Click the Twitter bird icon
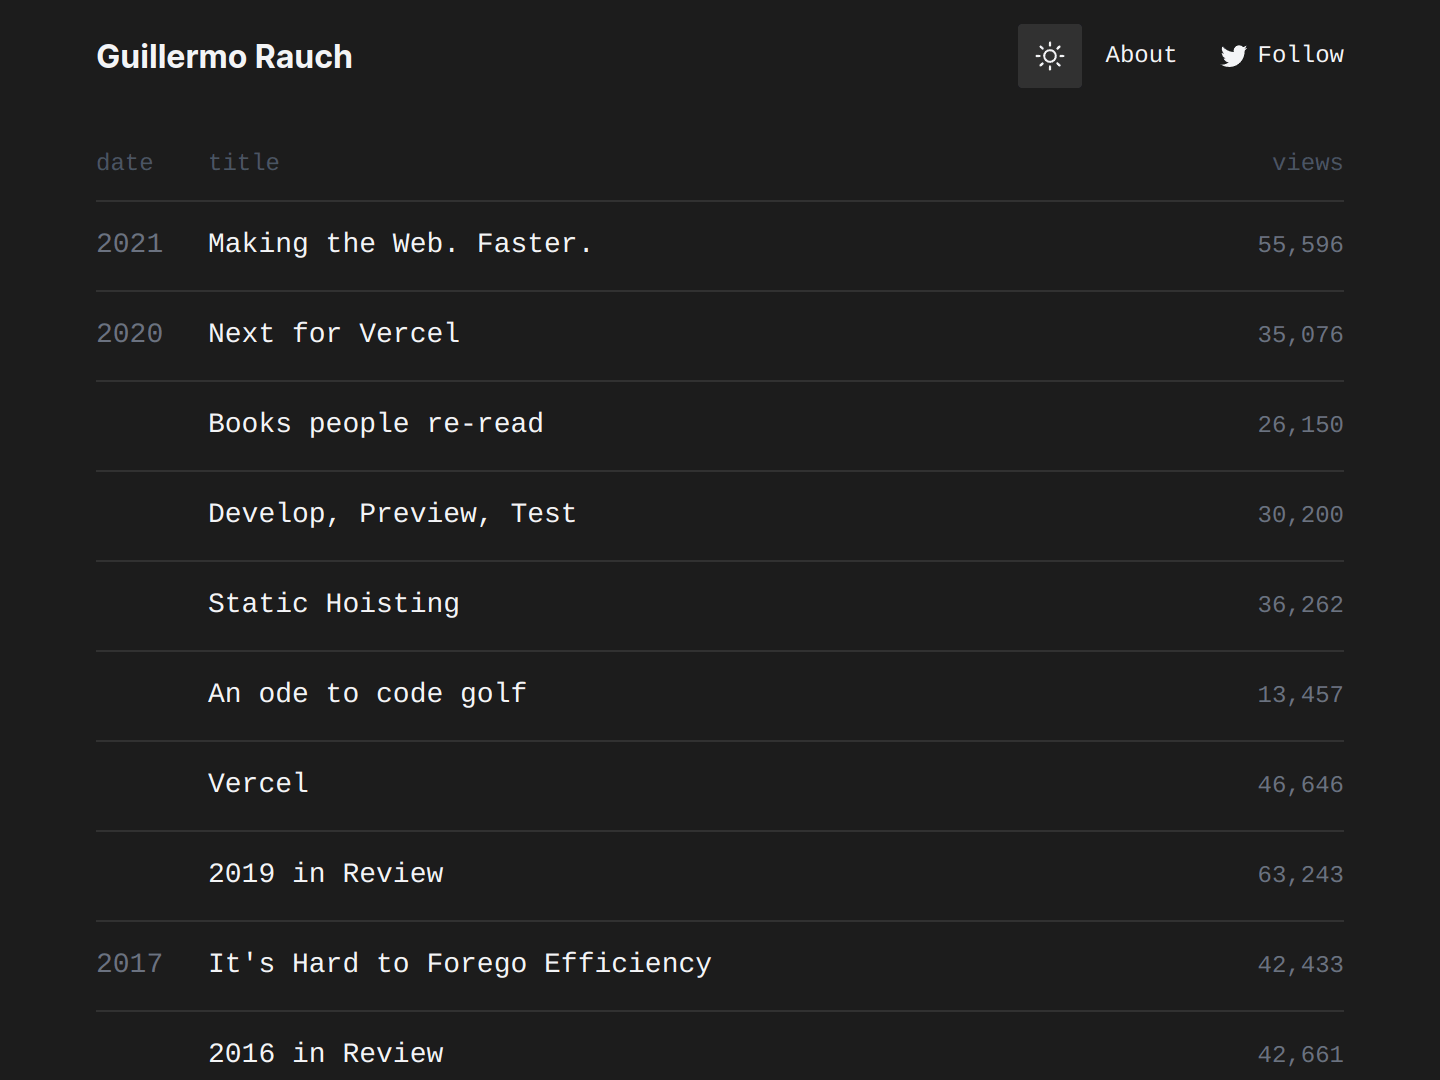The width and height of the screenshot is (1440, 1080). [x=1233, y=56]
